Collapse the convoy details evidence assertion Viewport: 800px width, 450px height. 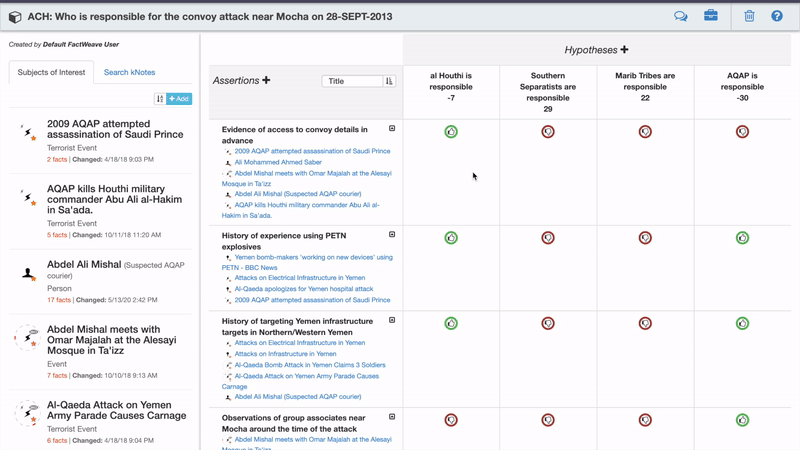click(x=392, y=129)
